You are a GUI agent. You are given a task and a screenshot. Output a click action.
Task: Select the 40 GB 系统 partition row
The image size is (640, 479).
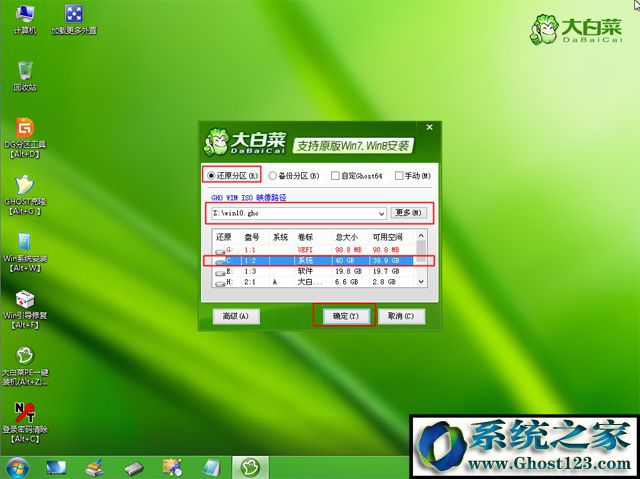click(314, 260)
